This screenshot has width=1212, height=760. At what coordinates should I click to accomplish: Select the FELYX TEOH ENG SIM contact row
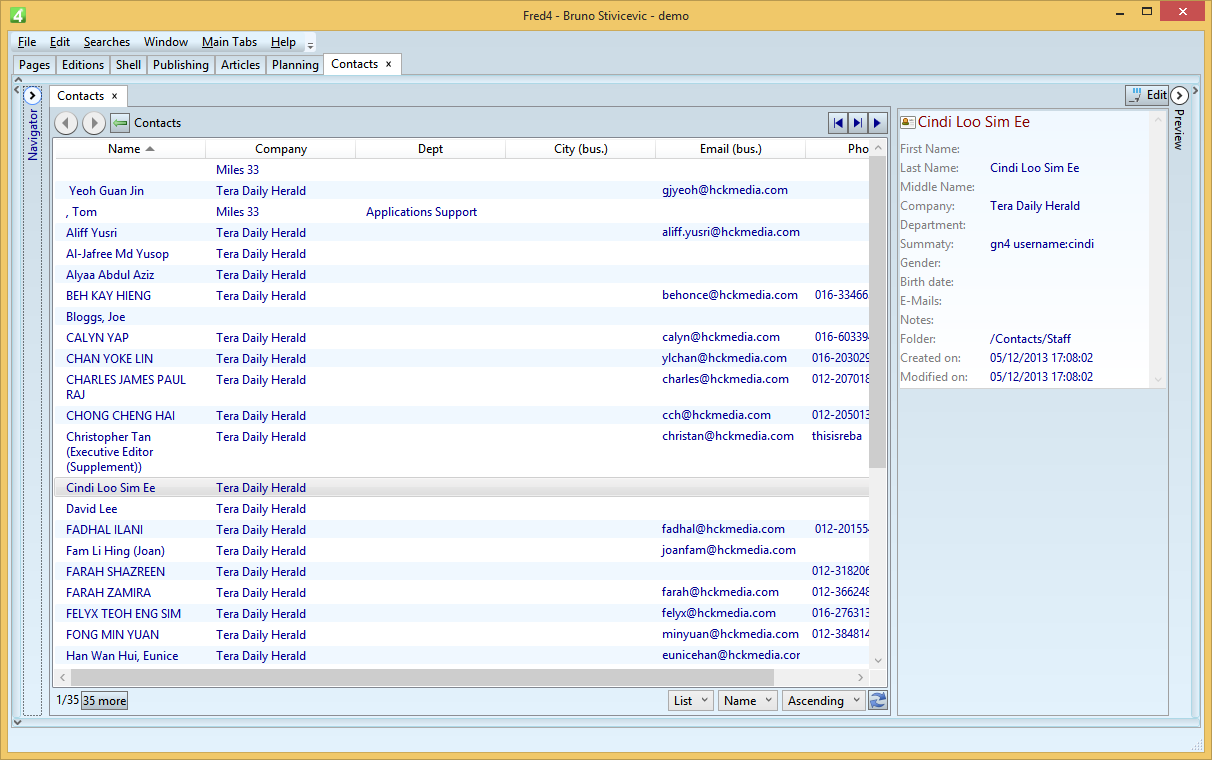click(462, 614)
